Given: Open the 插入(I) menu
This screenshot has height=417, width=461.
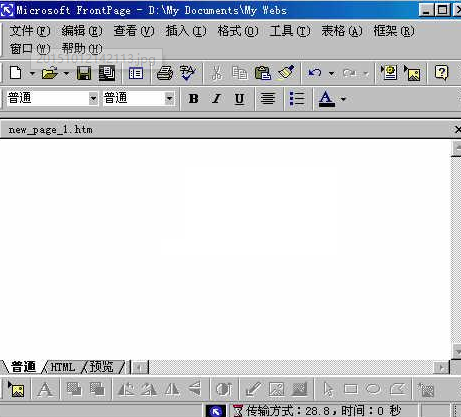Looking at the screenshot, I should [x=186, y=31].
